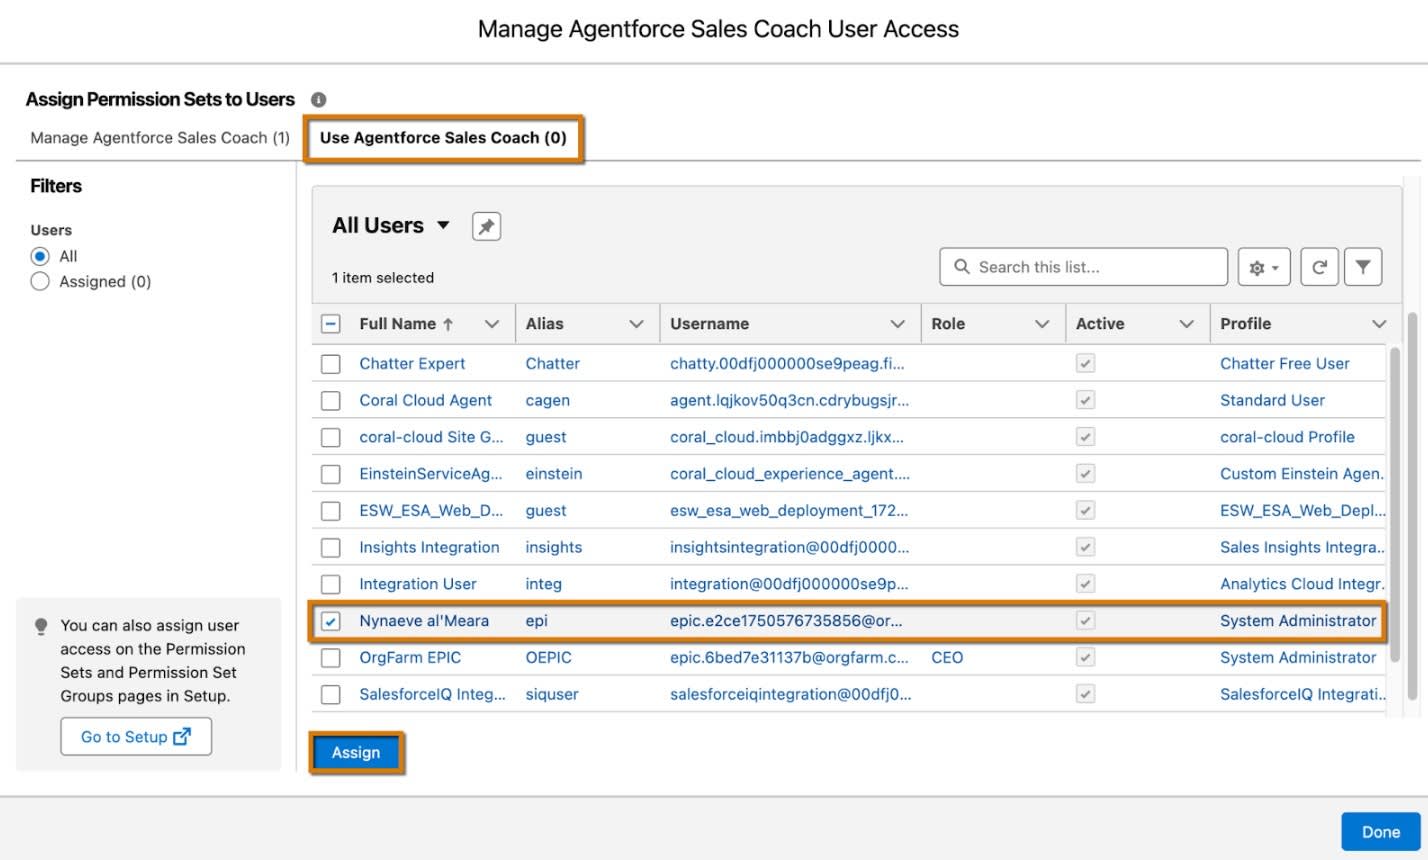Open Nynaeve al'Meara user record
The height and width of the screenshot is (860, 1428).
(x=424, y=621)
